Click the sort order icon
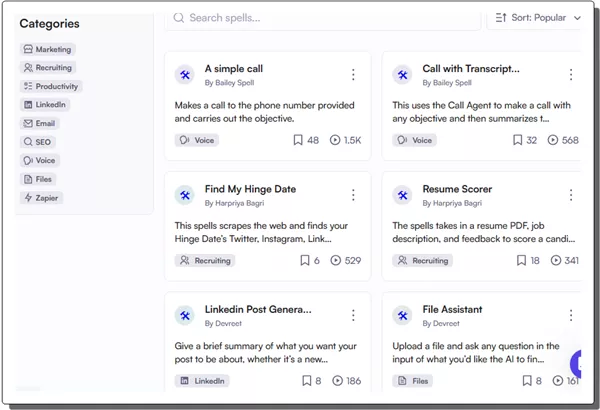The height and width of the screenshot is (410, 600). point(501,18)
